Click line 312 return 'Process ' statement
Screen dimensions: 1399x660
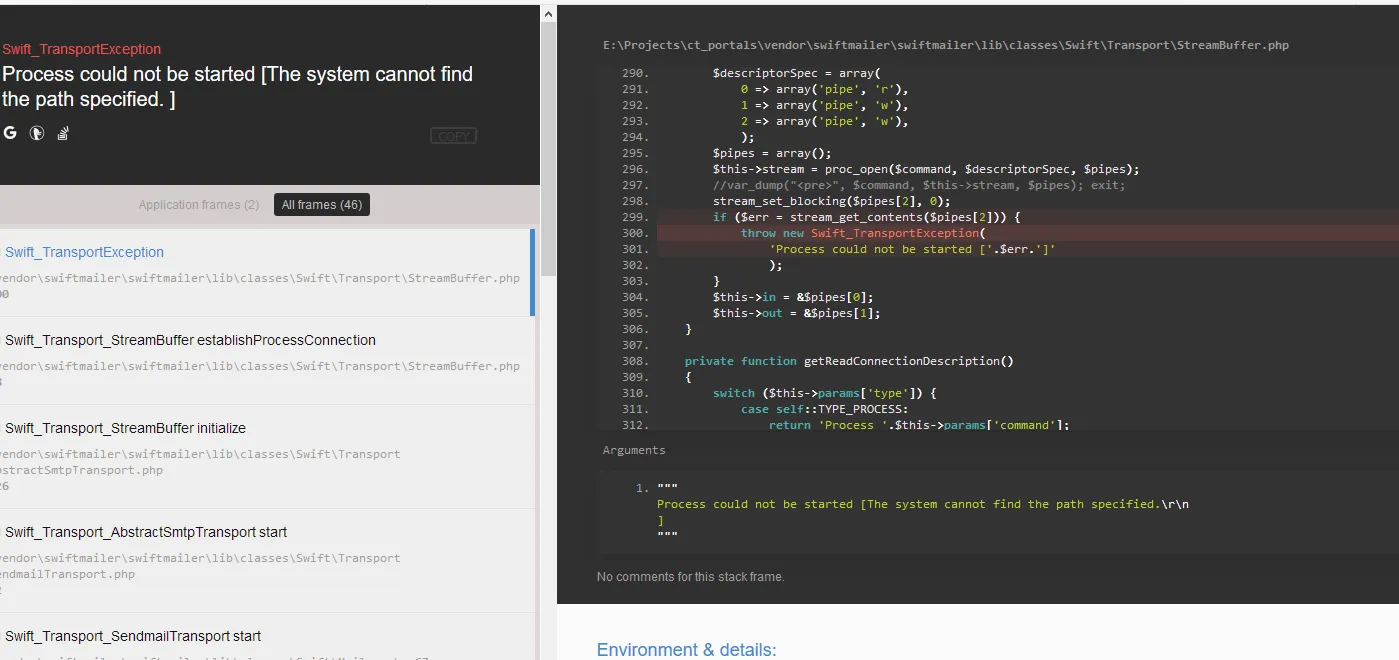point(919,425)
